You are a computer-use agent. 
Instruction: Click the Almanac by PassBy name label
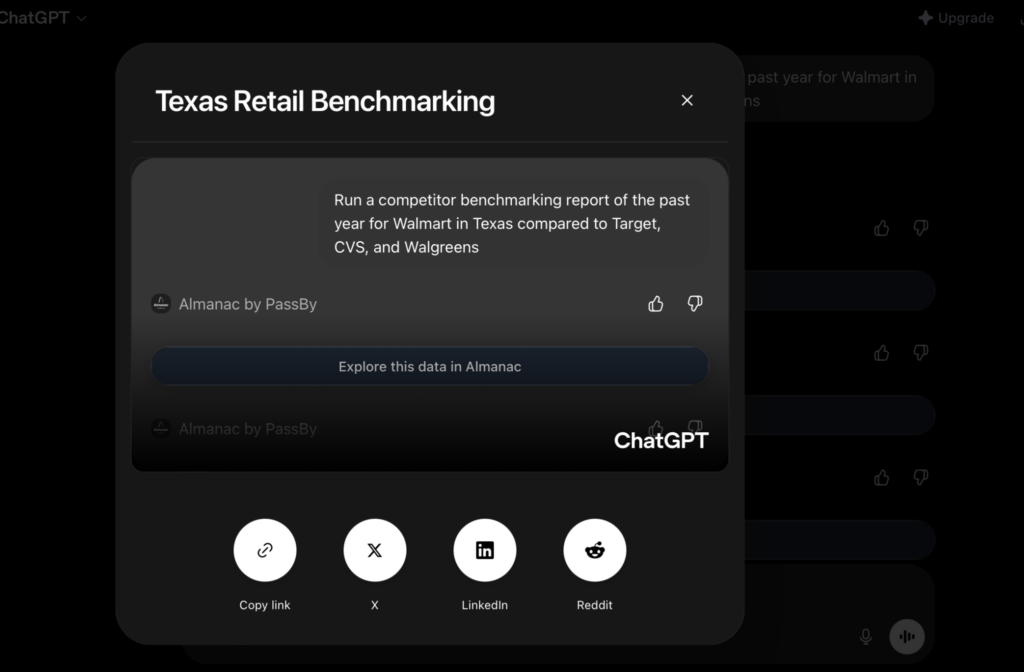click(x=248, y=304)
